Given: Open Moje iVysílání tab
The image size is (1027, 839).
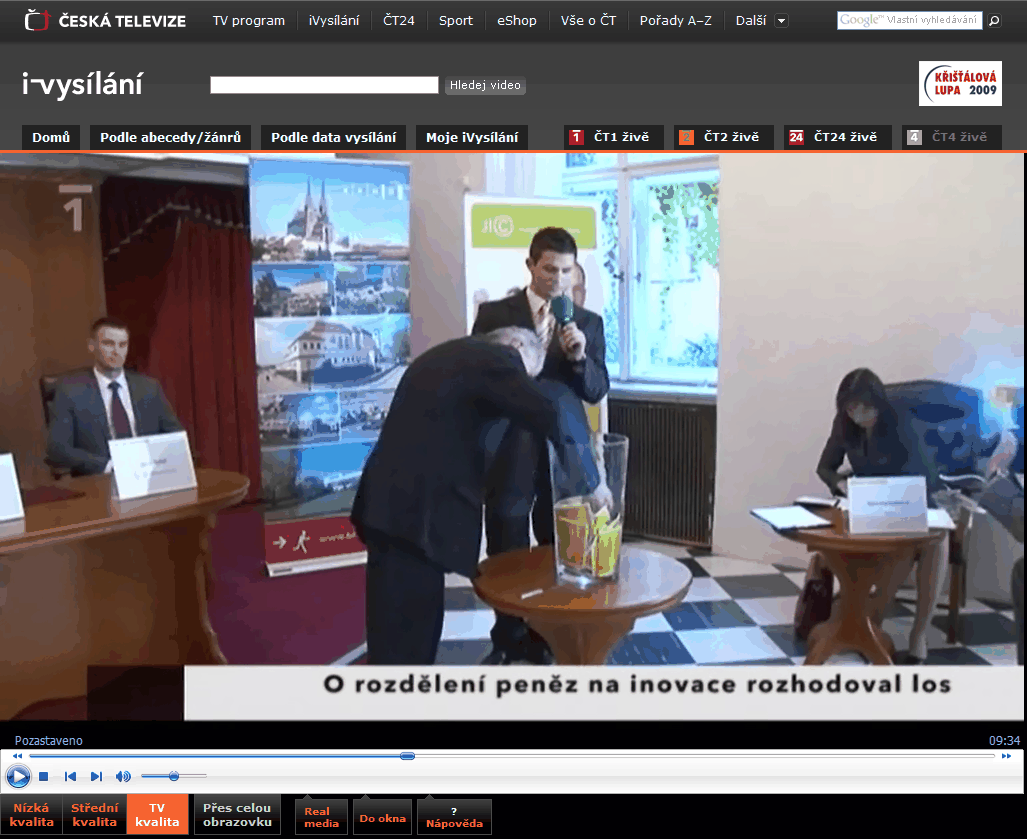Looking at the screenshot, I should [472, 138].
